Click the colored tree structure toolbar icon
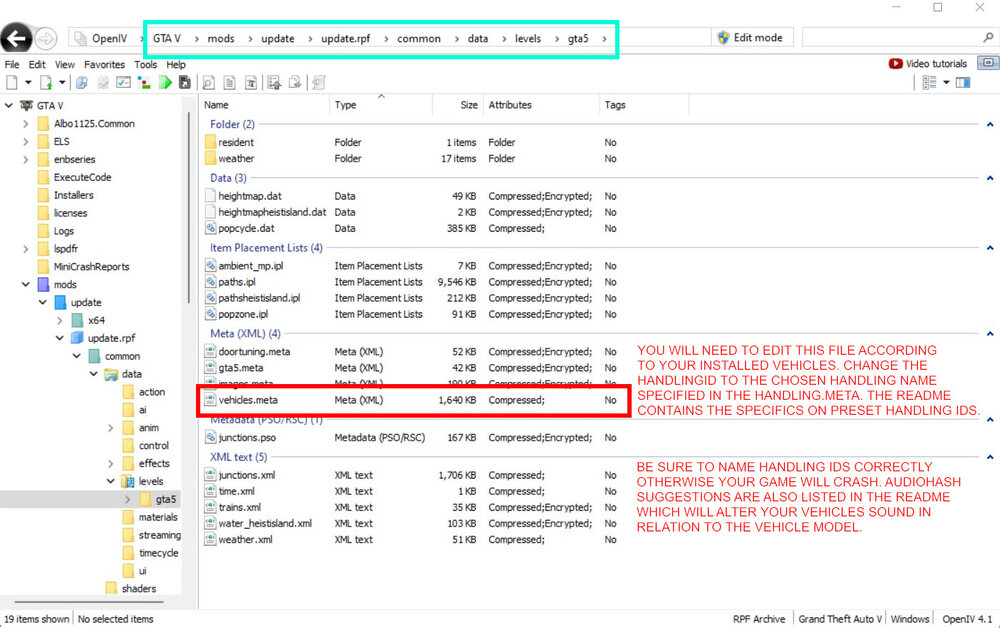 [144, 82]
